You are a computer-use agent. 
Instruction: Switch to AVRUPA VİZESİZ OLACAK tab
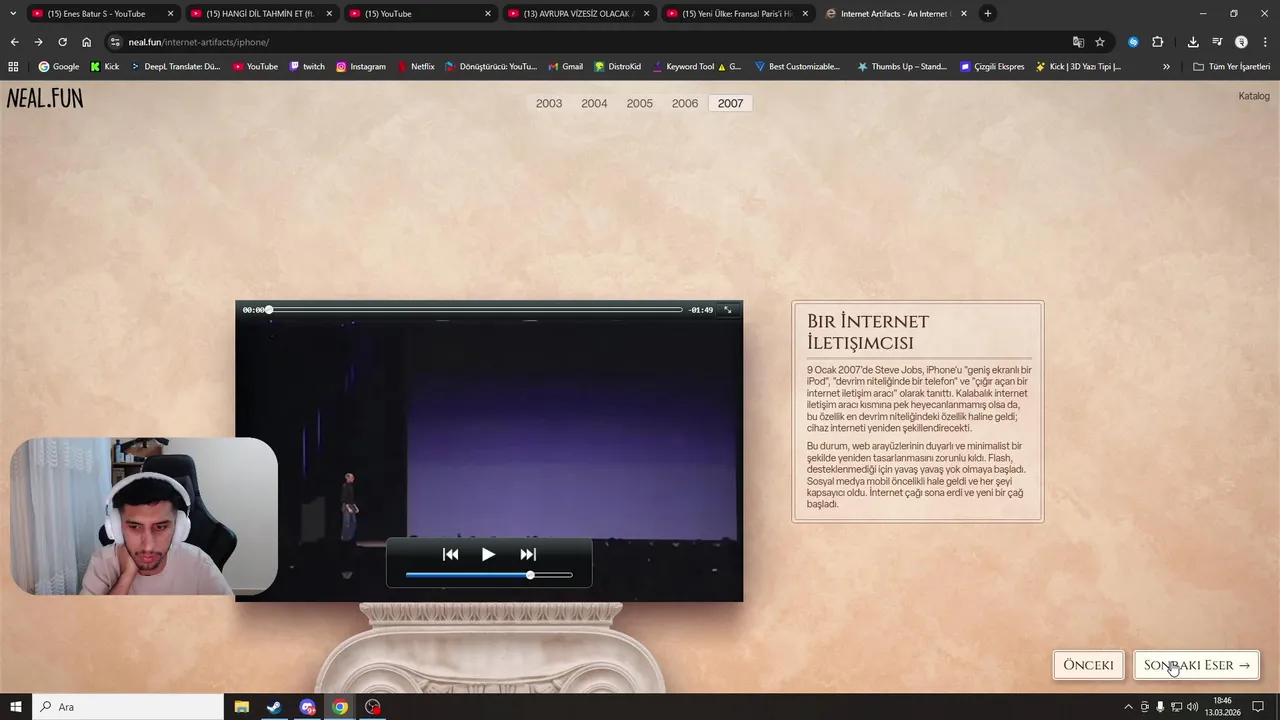[578, 14]
